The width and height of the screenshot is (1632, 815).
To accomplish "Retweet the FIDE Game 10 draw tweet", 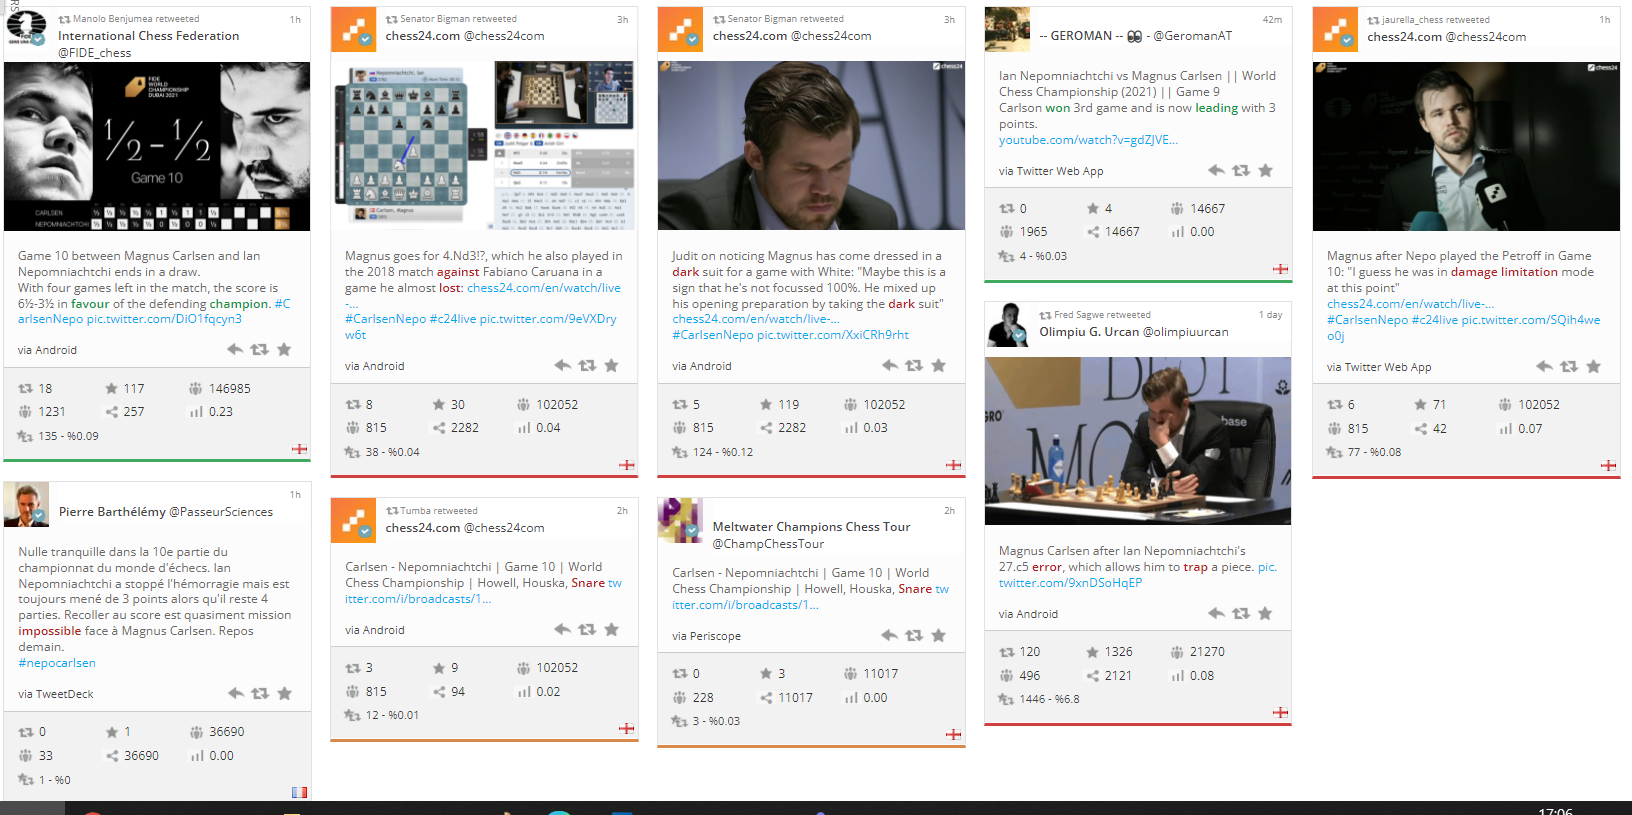I will click(259, 349).
